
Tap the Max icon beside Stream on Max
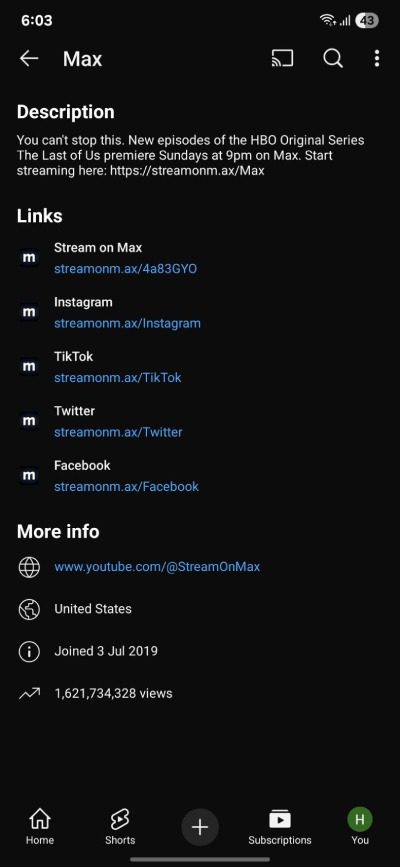29,258
